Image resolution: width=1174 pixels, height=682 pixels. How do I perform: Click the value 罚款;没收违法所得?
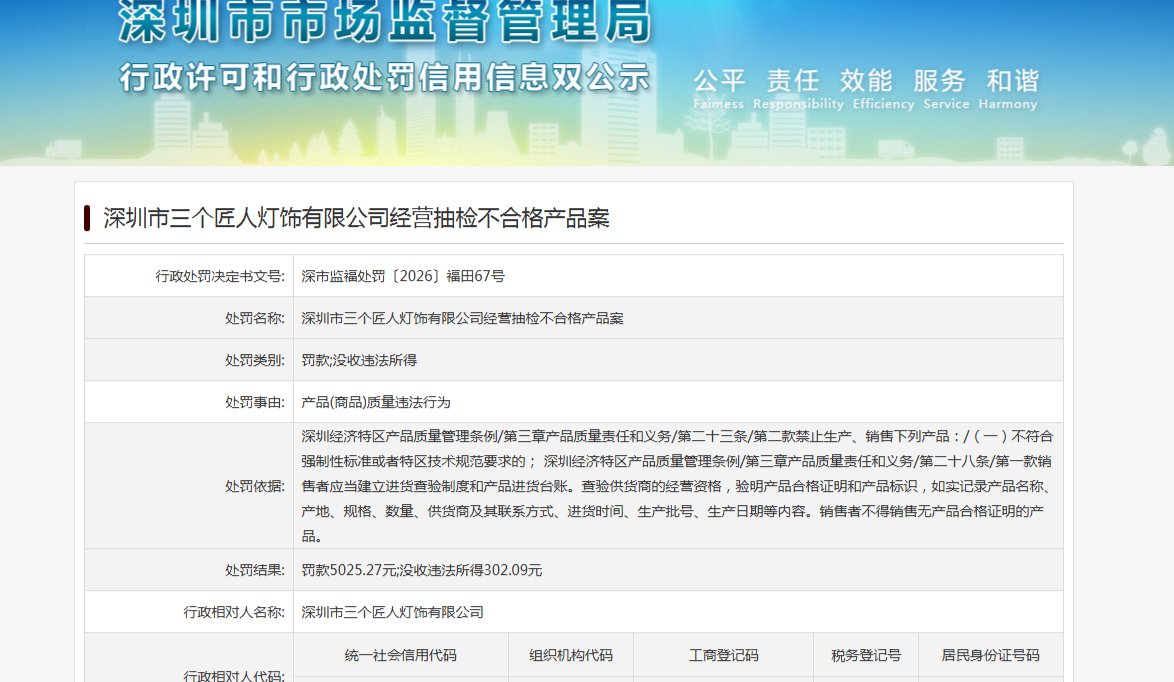pos(359,360)
